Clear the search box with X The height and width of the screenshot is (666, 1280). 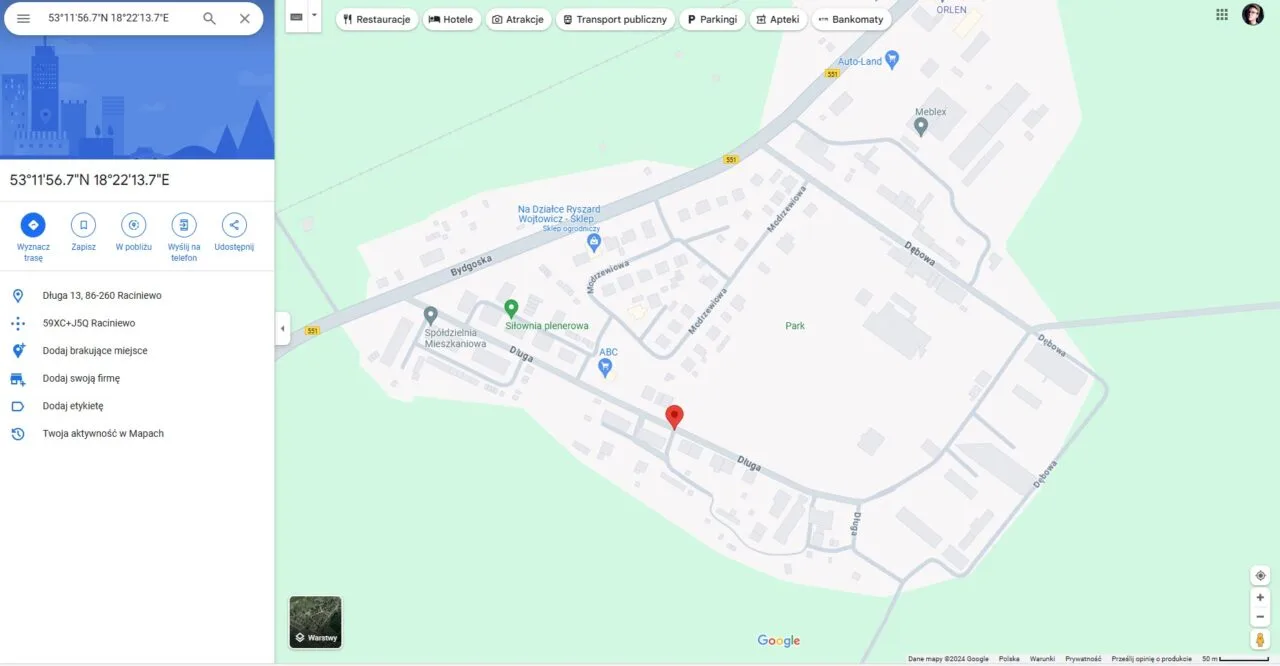[x=245, y=19]
